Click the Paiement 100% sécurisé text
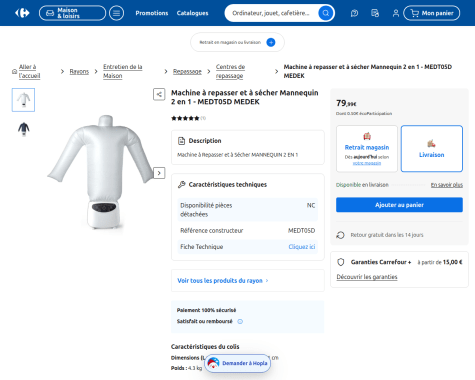This screenshot has width=475, height=380. tap(206, 310)
